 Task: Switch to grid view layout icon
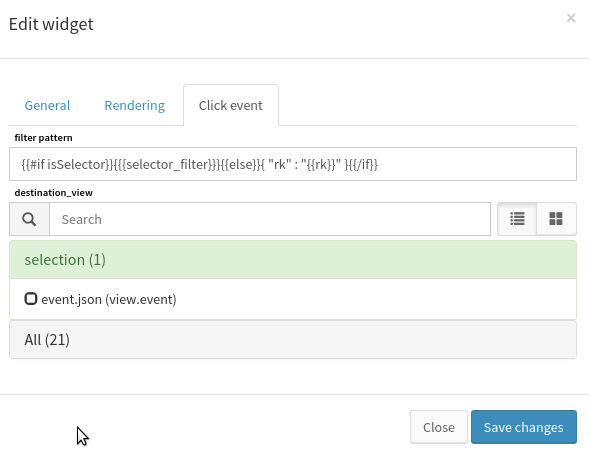(556, 219)
